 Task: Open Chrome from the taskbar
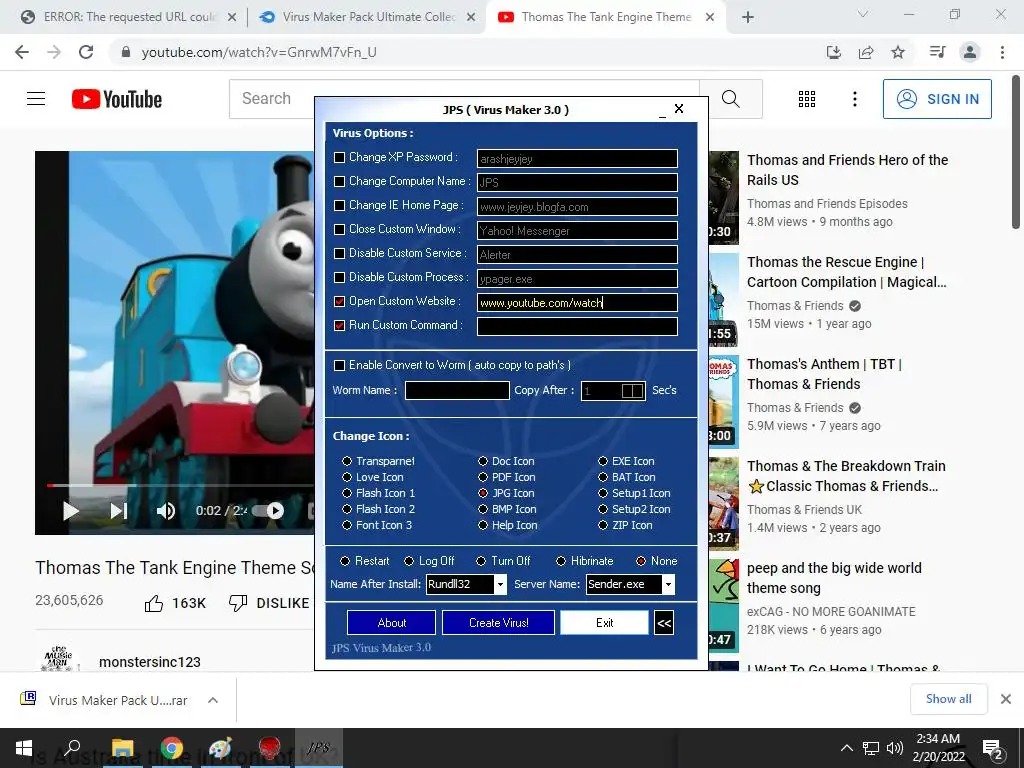(172, 748)
